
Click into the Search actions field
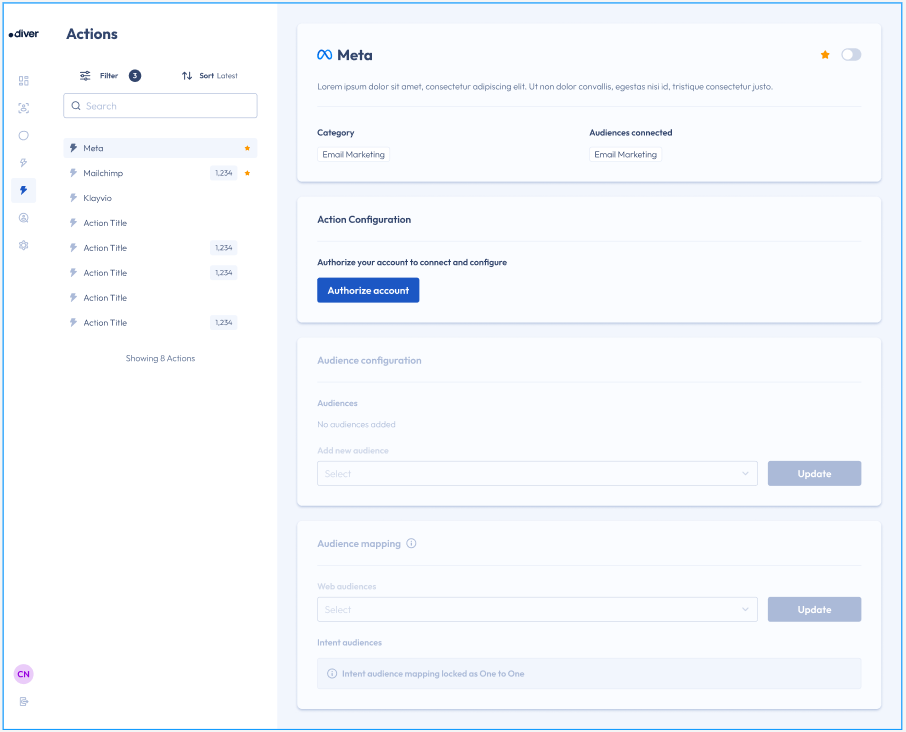point(160,106)
